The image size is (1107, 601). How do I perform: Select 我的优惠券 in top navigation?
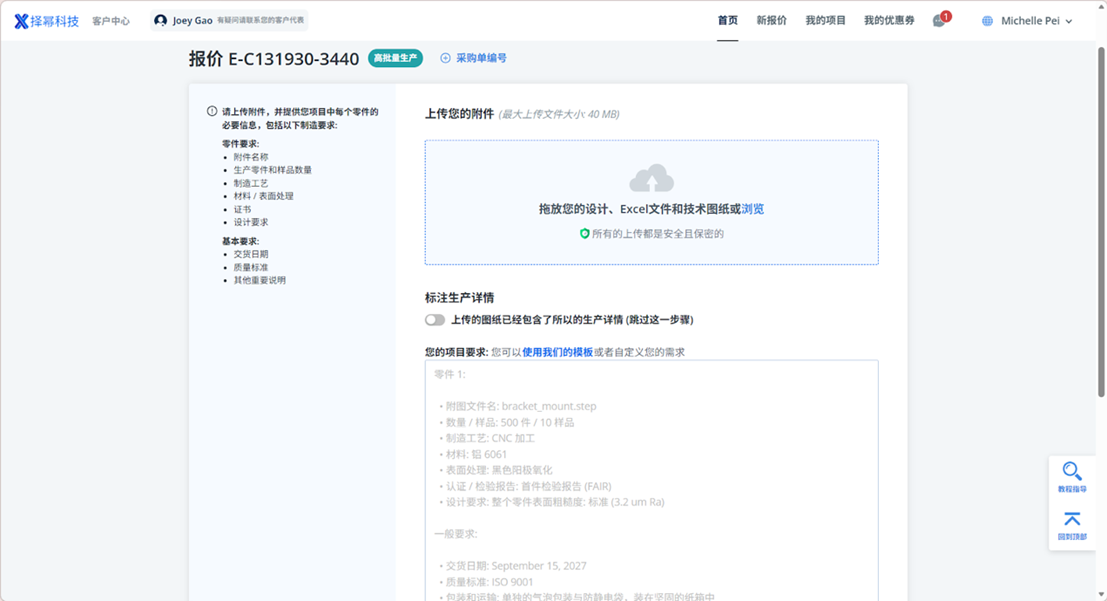889,21
